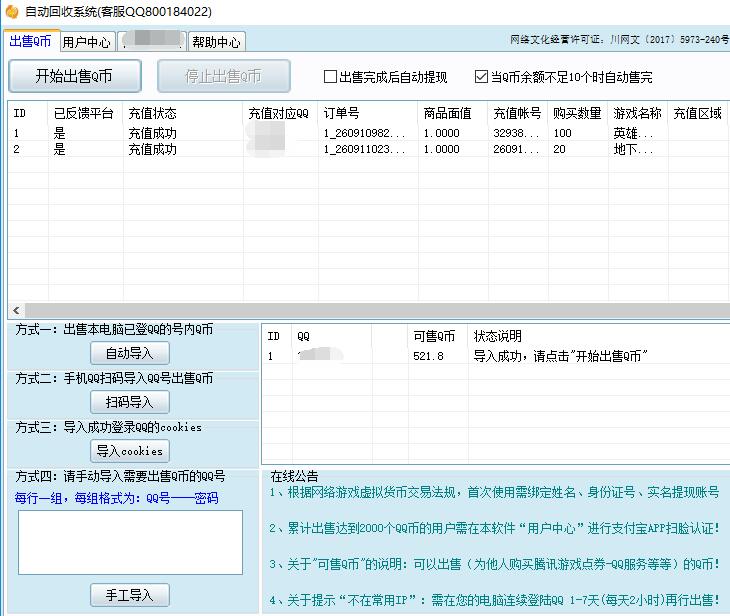This screenshot has width=730, height=616.
Task: Switch to the 出售Q币 tab
Action: point(31,41)
